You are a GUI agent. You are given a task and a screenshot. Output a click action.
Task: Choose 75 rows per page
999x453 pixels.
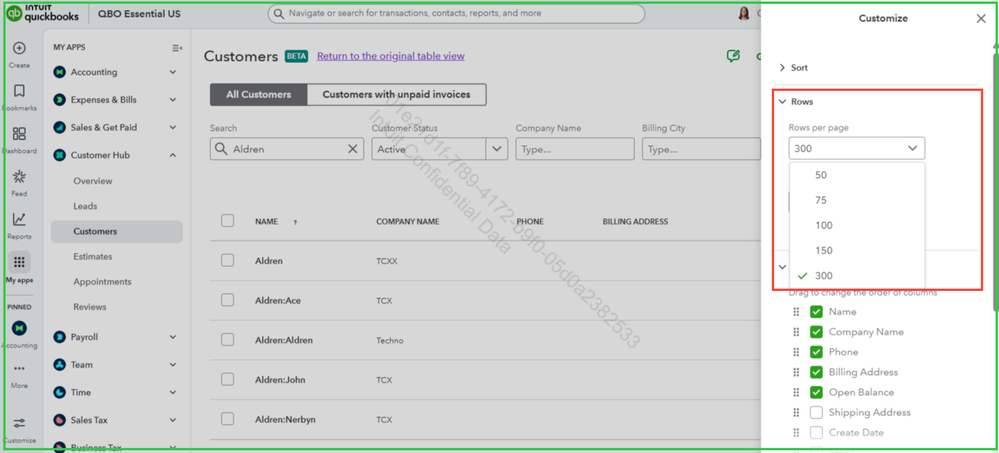click(x=856, y=200)
